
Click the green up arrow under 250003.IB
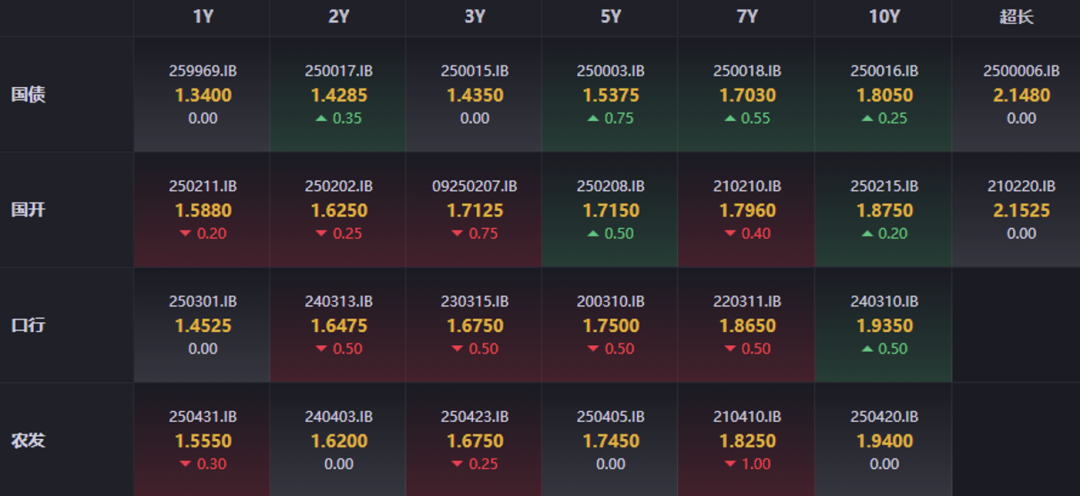pos(593,119)
